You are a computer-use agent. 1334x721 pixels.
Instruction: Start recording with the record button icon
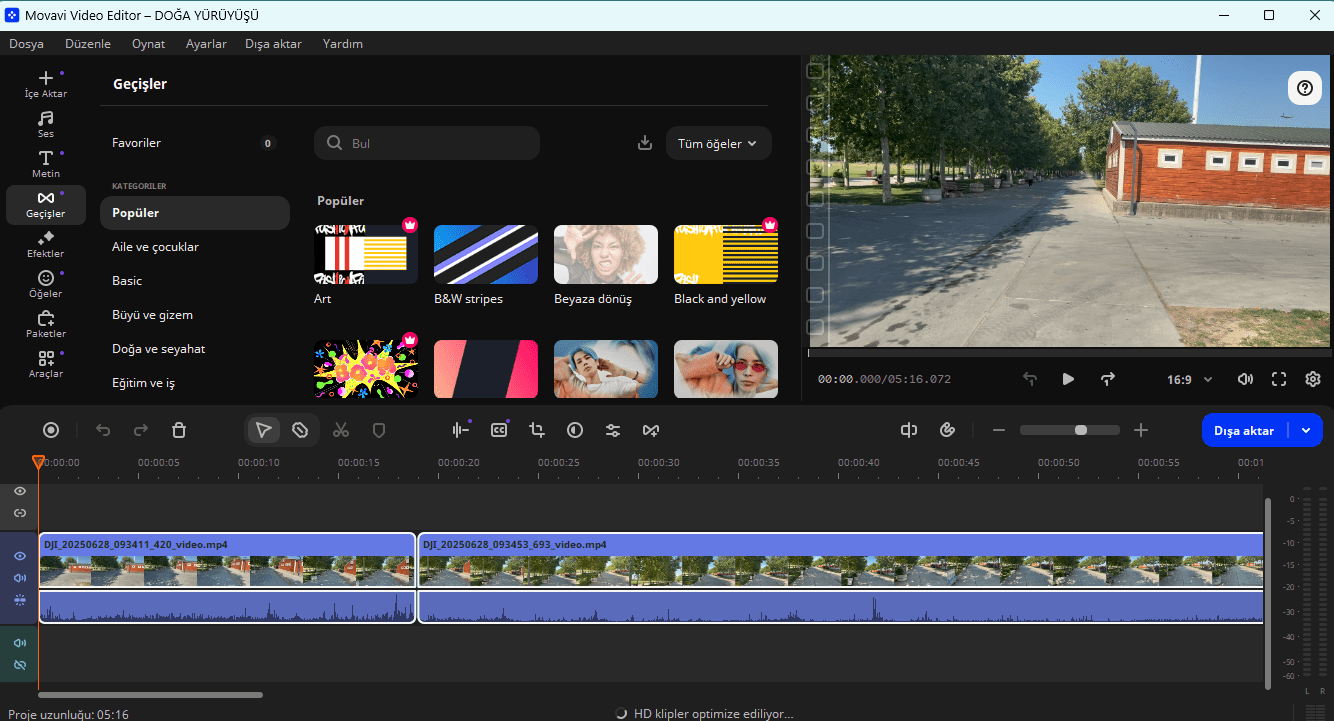tap(51, 430)
